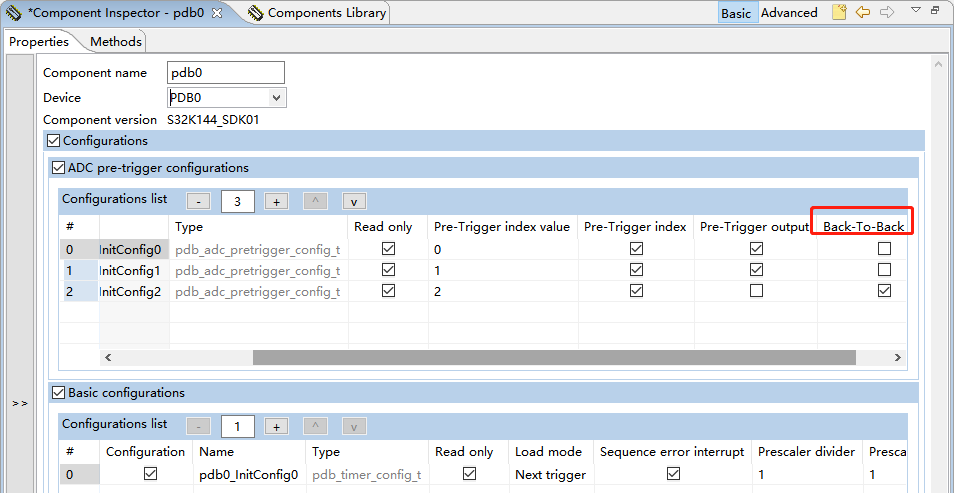Toggle Pre-Trigger output for InitConfig0
This screenshot has width=954, height=493.
tap(756, 248)
